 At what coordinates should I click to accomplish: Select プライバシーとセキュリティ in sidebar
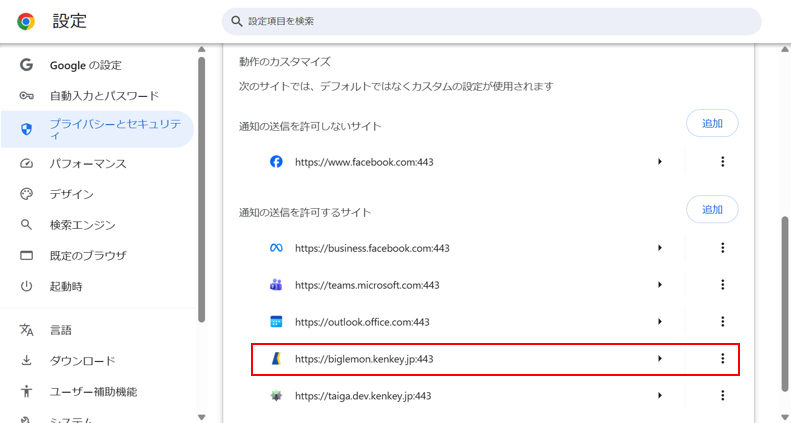click(x=97, y=130)
